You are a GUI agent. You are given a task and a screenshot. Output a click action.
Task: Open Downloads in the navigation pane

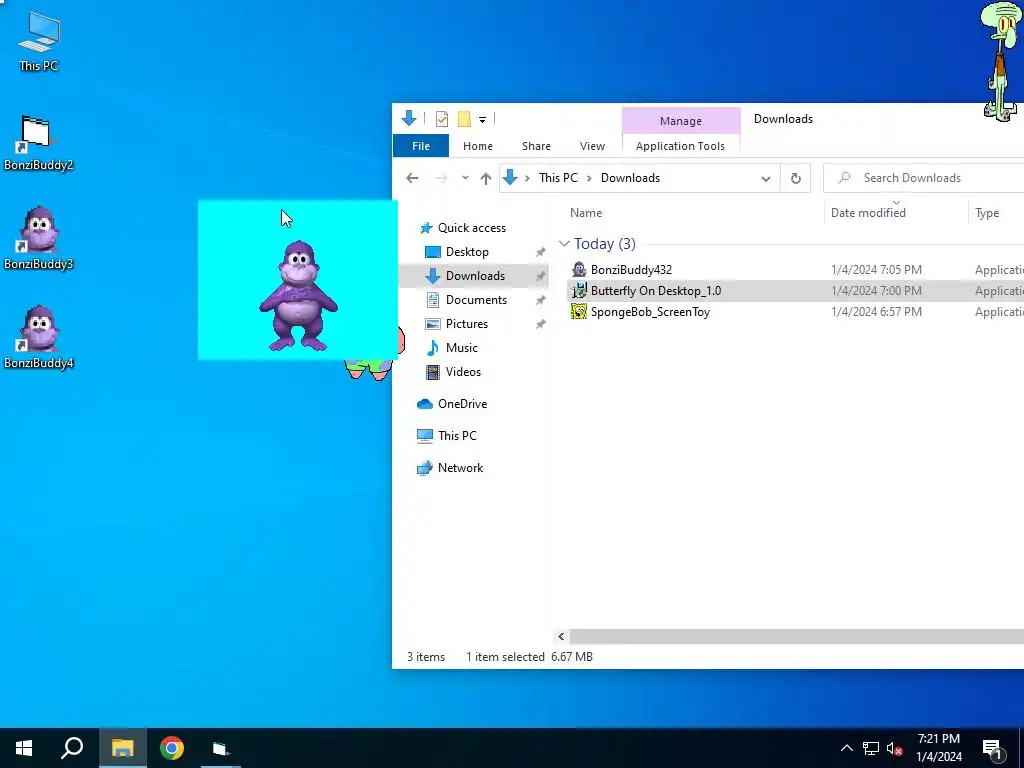pos(475,276)
